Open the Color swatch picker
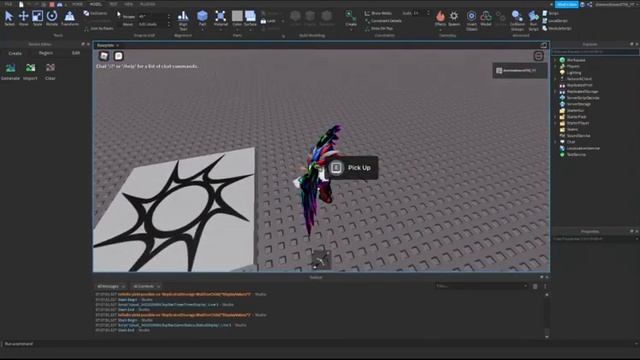640x360 pixels. 237,16
